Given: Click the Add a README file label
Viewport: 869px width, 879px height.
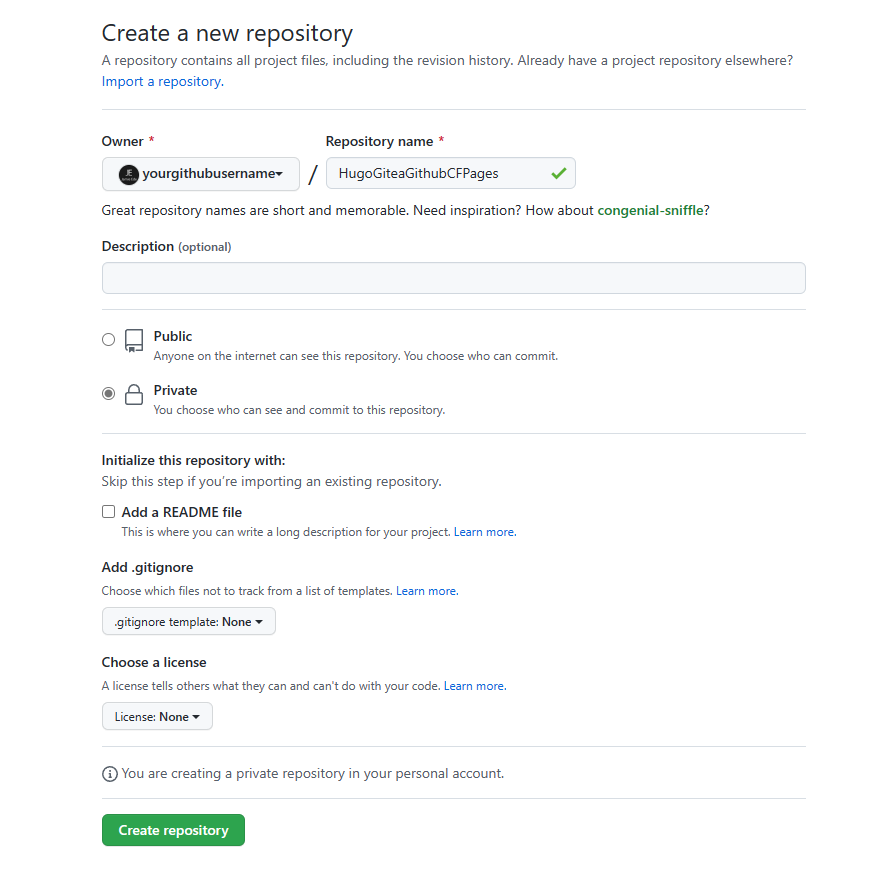Looking at the screenshot, I should [x=182, y=512].
